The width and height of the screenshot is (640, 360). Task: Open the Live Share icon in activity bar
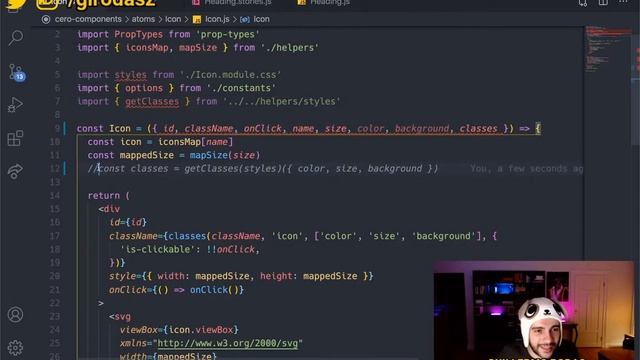15,171
